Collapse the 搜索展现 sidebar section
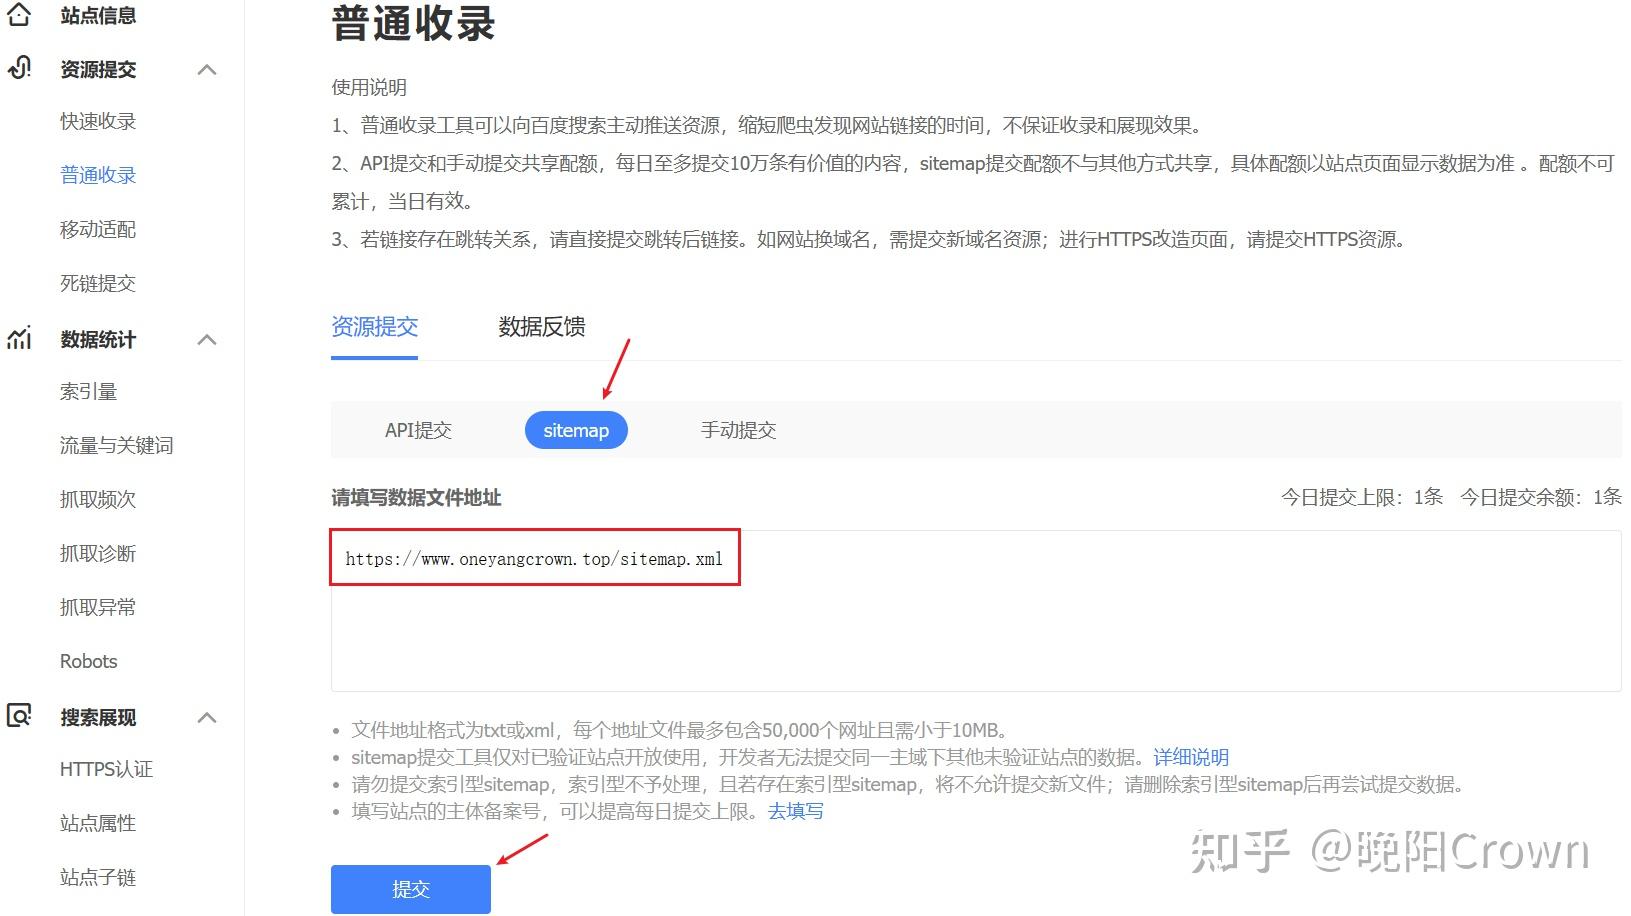The image size is (1631, 916). 207,717
